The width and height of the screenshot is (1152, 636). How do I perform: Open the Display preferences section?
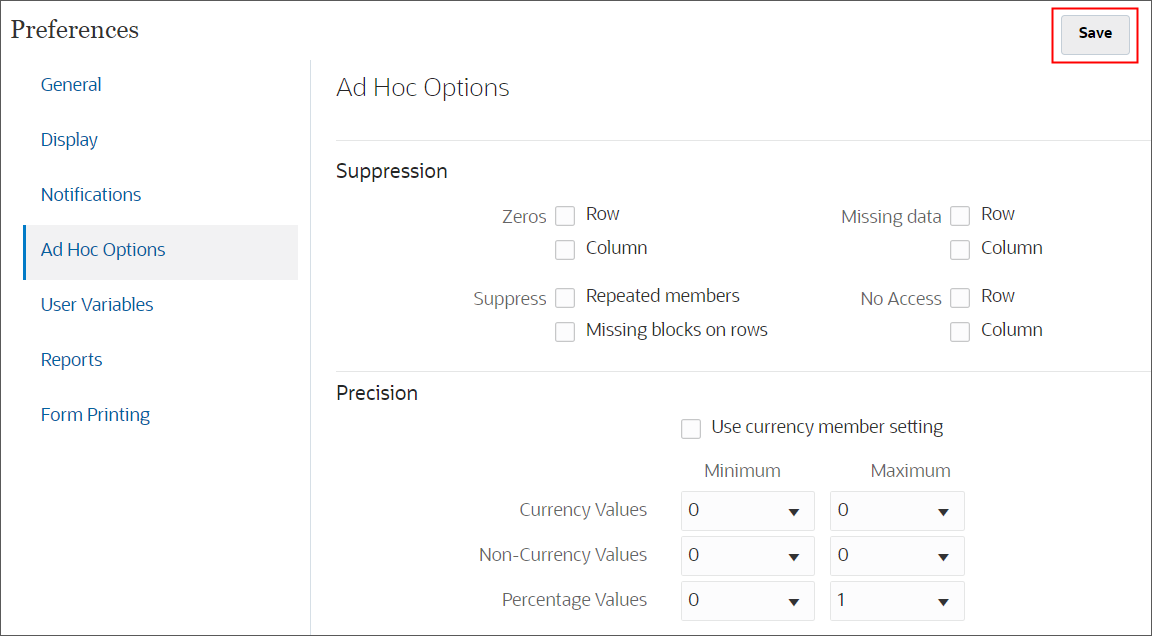(x=69, y=139)
